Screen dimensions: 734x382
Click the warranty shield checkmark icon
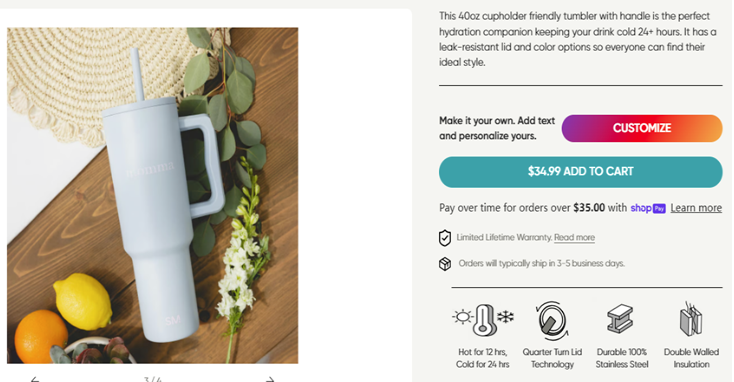[445, 238]
